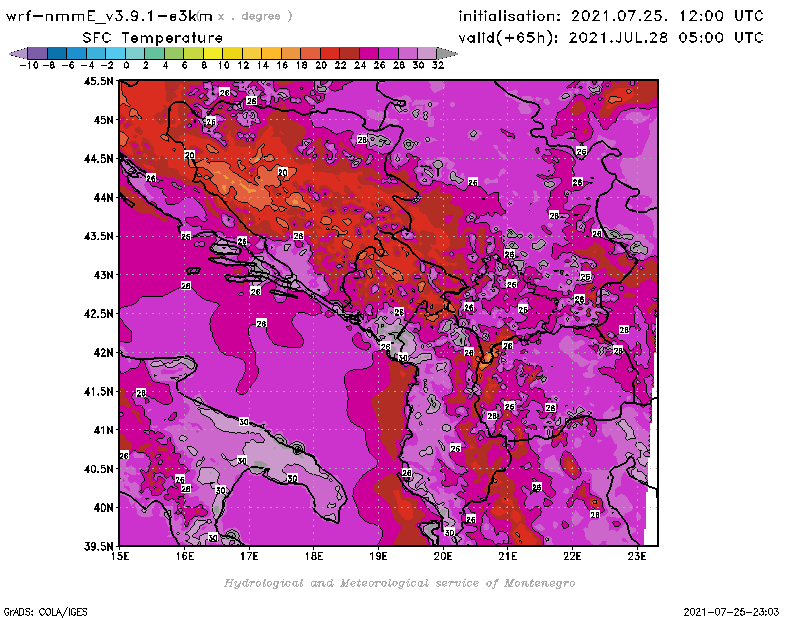Click the '-10' value under the legend bar
This screenshot has width=800, height=618.
29,65
